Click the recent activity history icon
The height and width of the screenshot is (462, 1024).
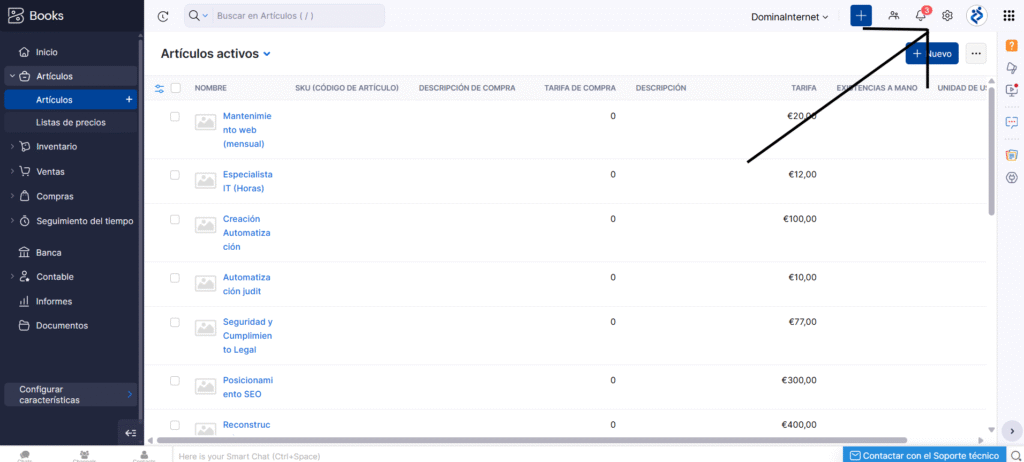(x=163, y=16)
